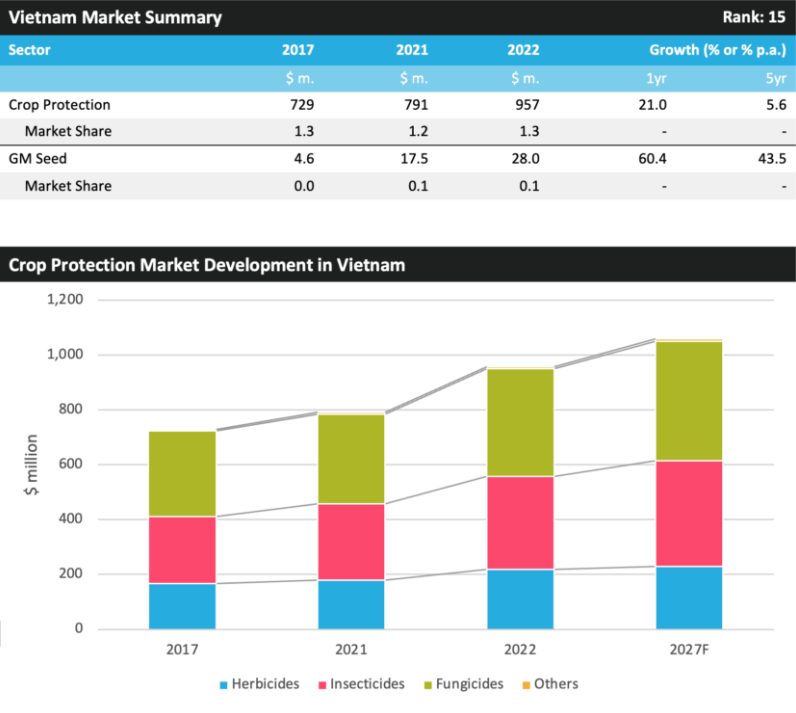Select the Crop Protection 2022 value 957
The height and width of the screenshot is (713, 796).
click(525, 105)
